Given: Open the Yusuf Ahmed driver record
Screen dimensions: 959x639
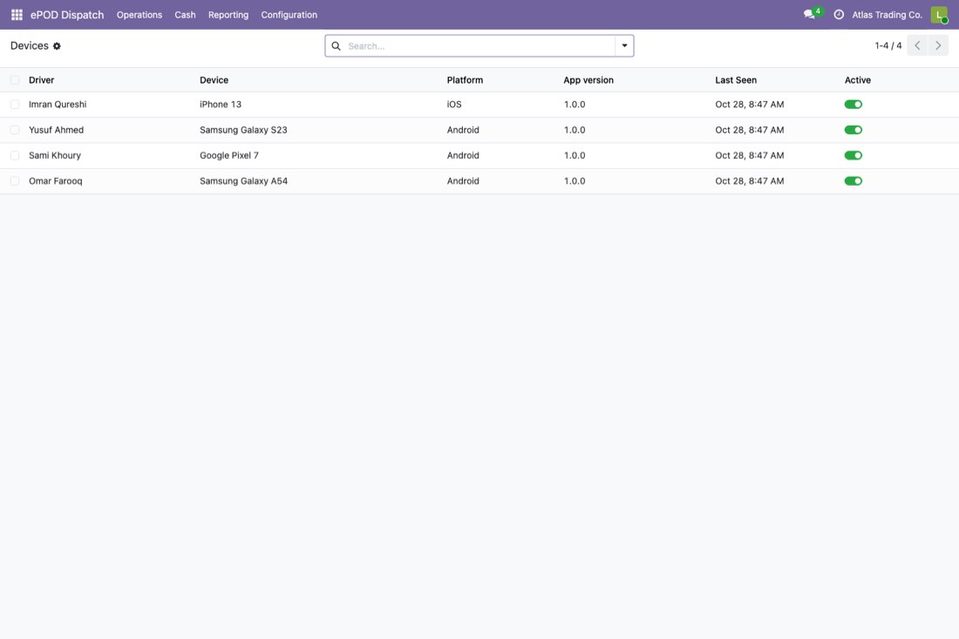Looking at the screenshot, I should click(x=56, y=130).
